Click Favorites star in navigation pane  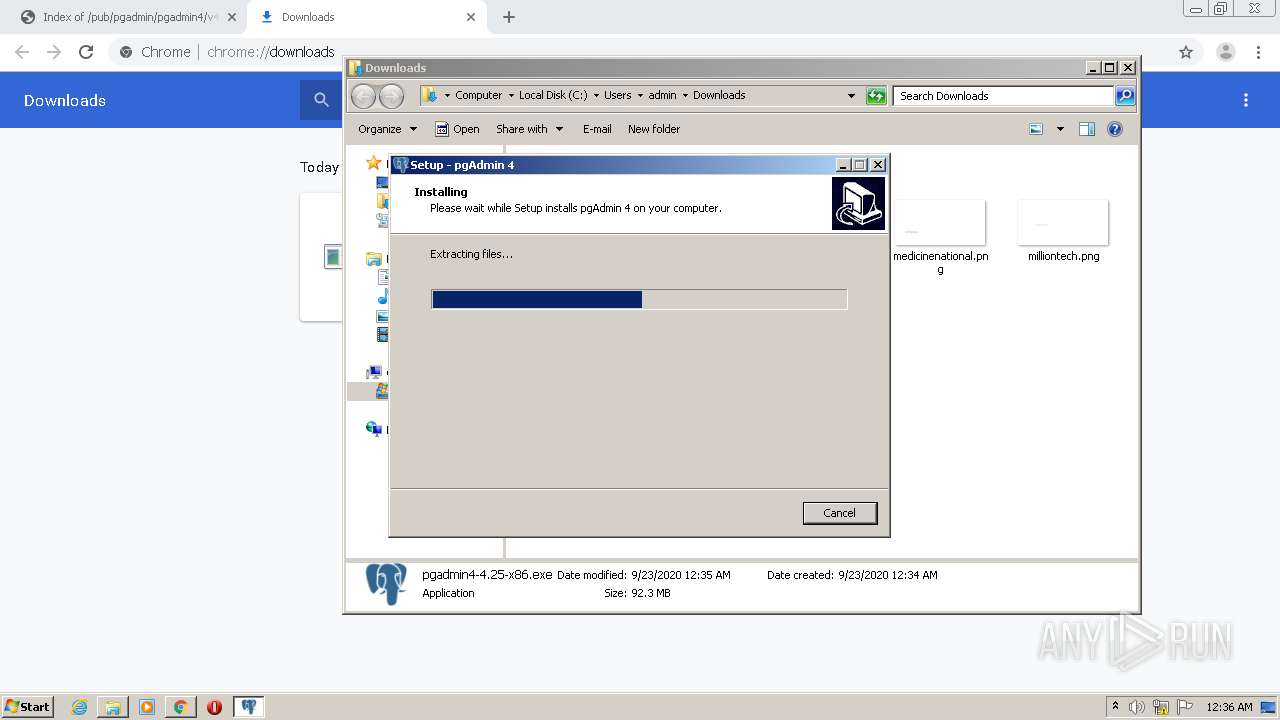pos(374,163)
